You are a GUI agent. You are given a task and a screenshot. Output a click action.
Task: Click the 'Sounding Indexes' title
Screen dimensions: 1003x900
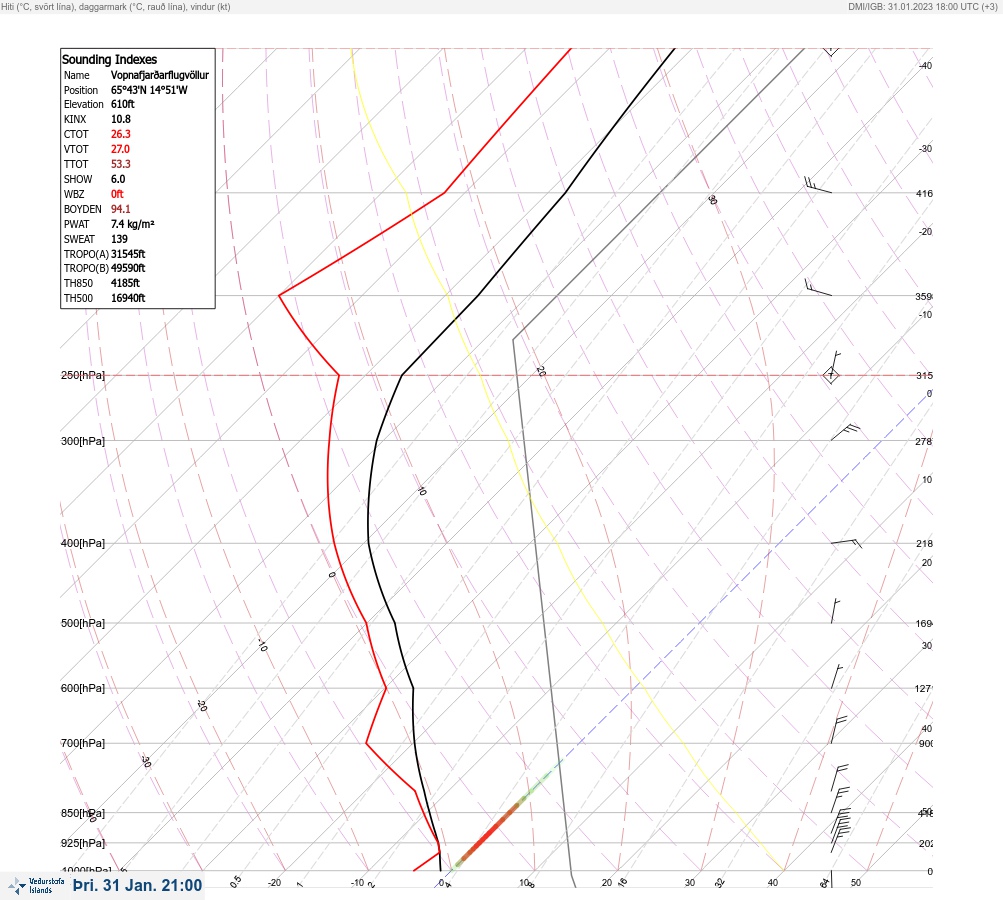coord(109,59)
